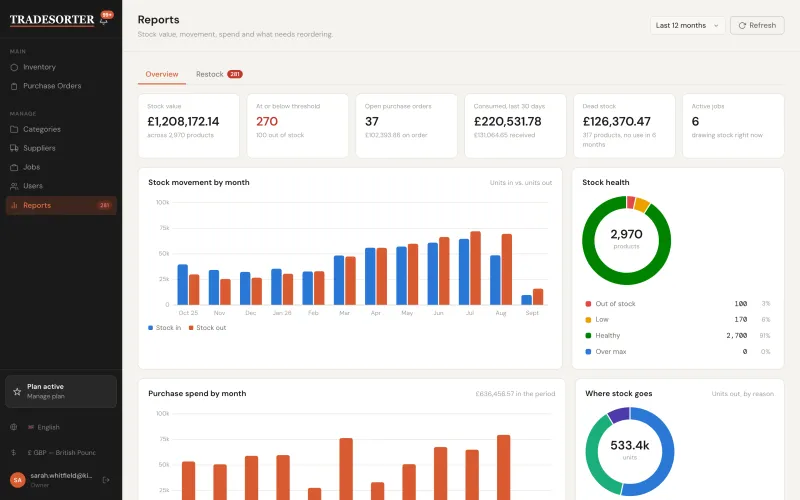The image size is (800, 500).
Task: Open Jobs in the sidebar
Action: pos(61,167)
